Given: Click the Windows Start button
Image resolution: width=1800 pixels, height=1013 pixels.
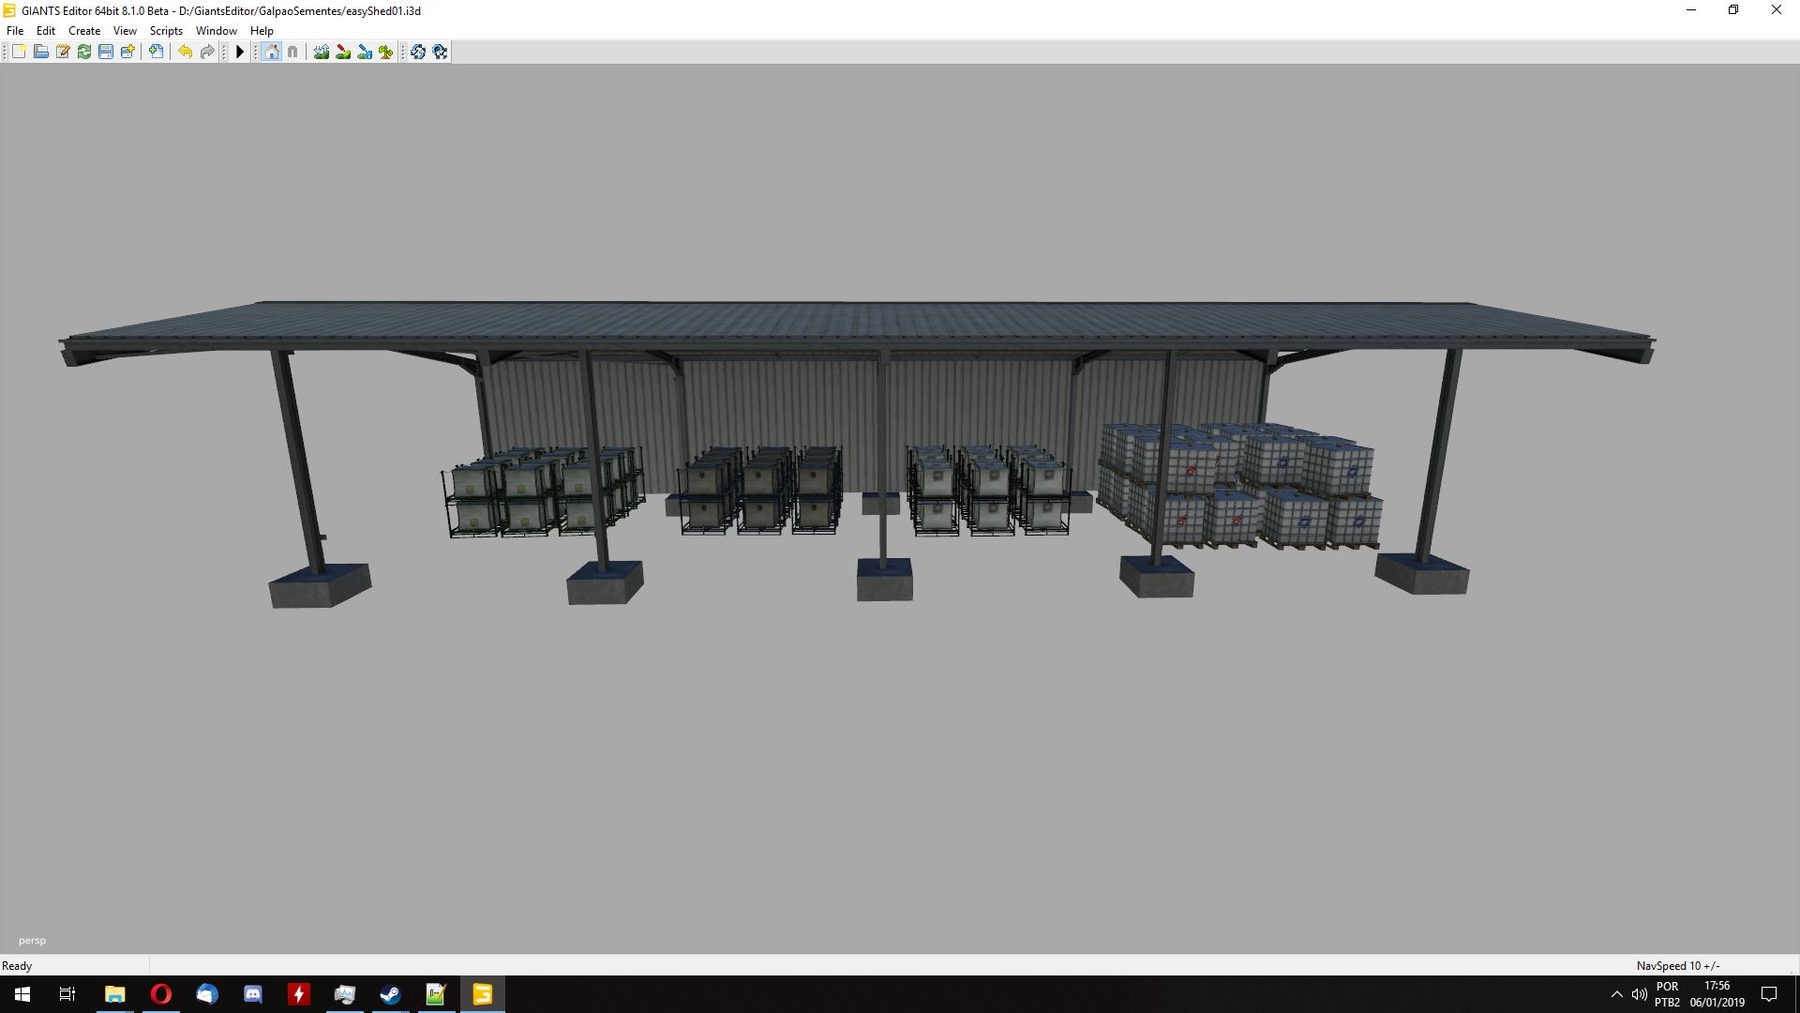Looking at the screenshot, I should pos(22,994).
